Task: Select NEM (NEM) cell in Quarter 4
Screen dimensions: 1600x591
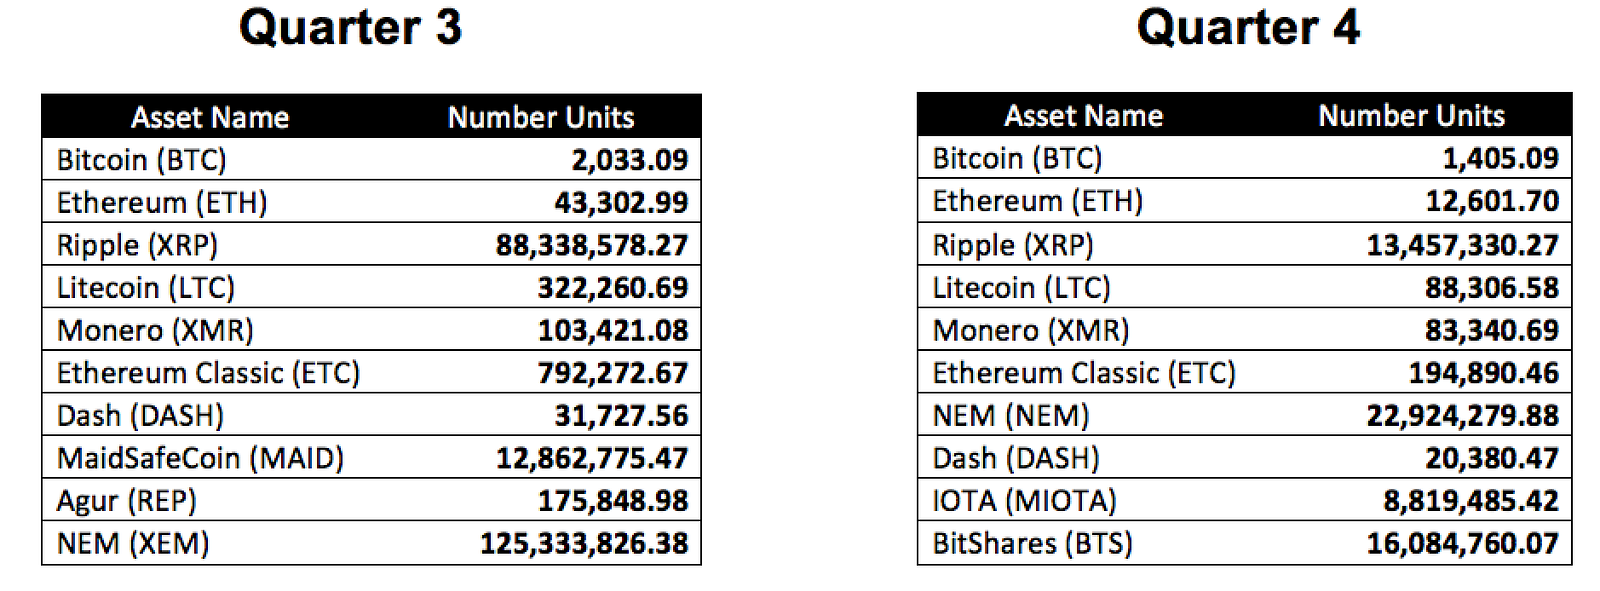Action: (x=1010, y=416)
